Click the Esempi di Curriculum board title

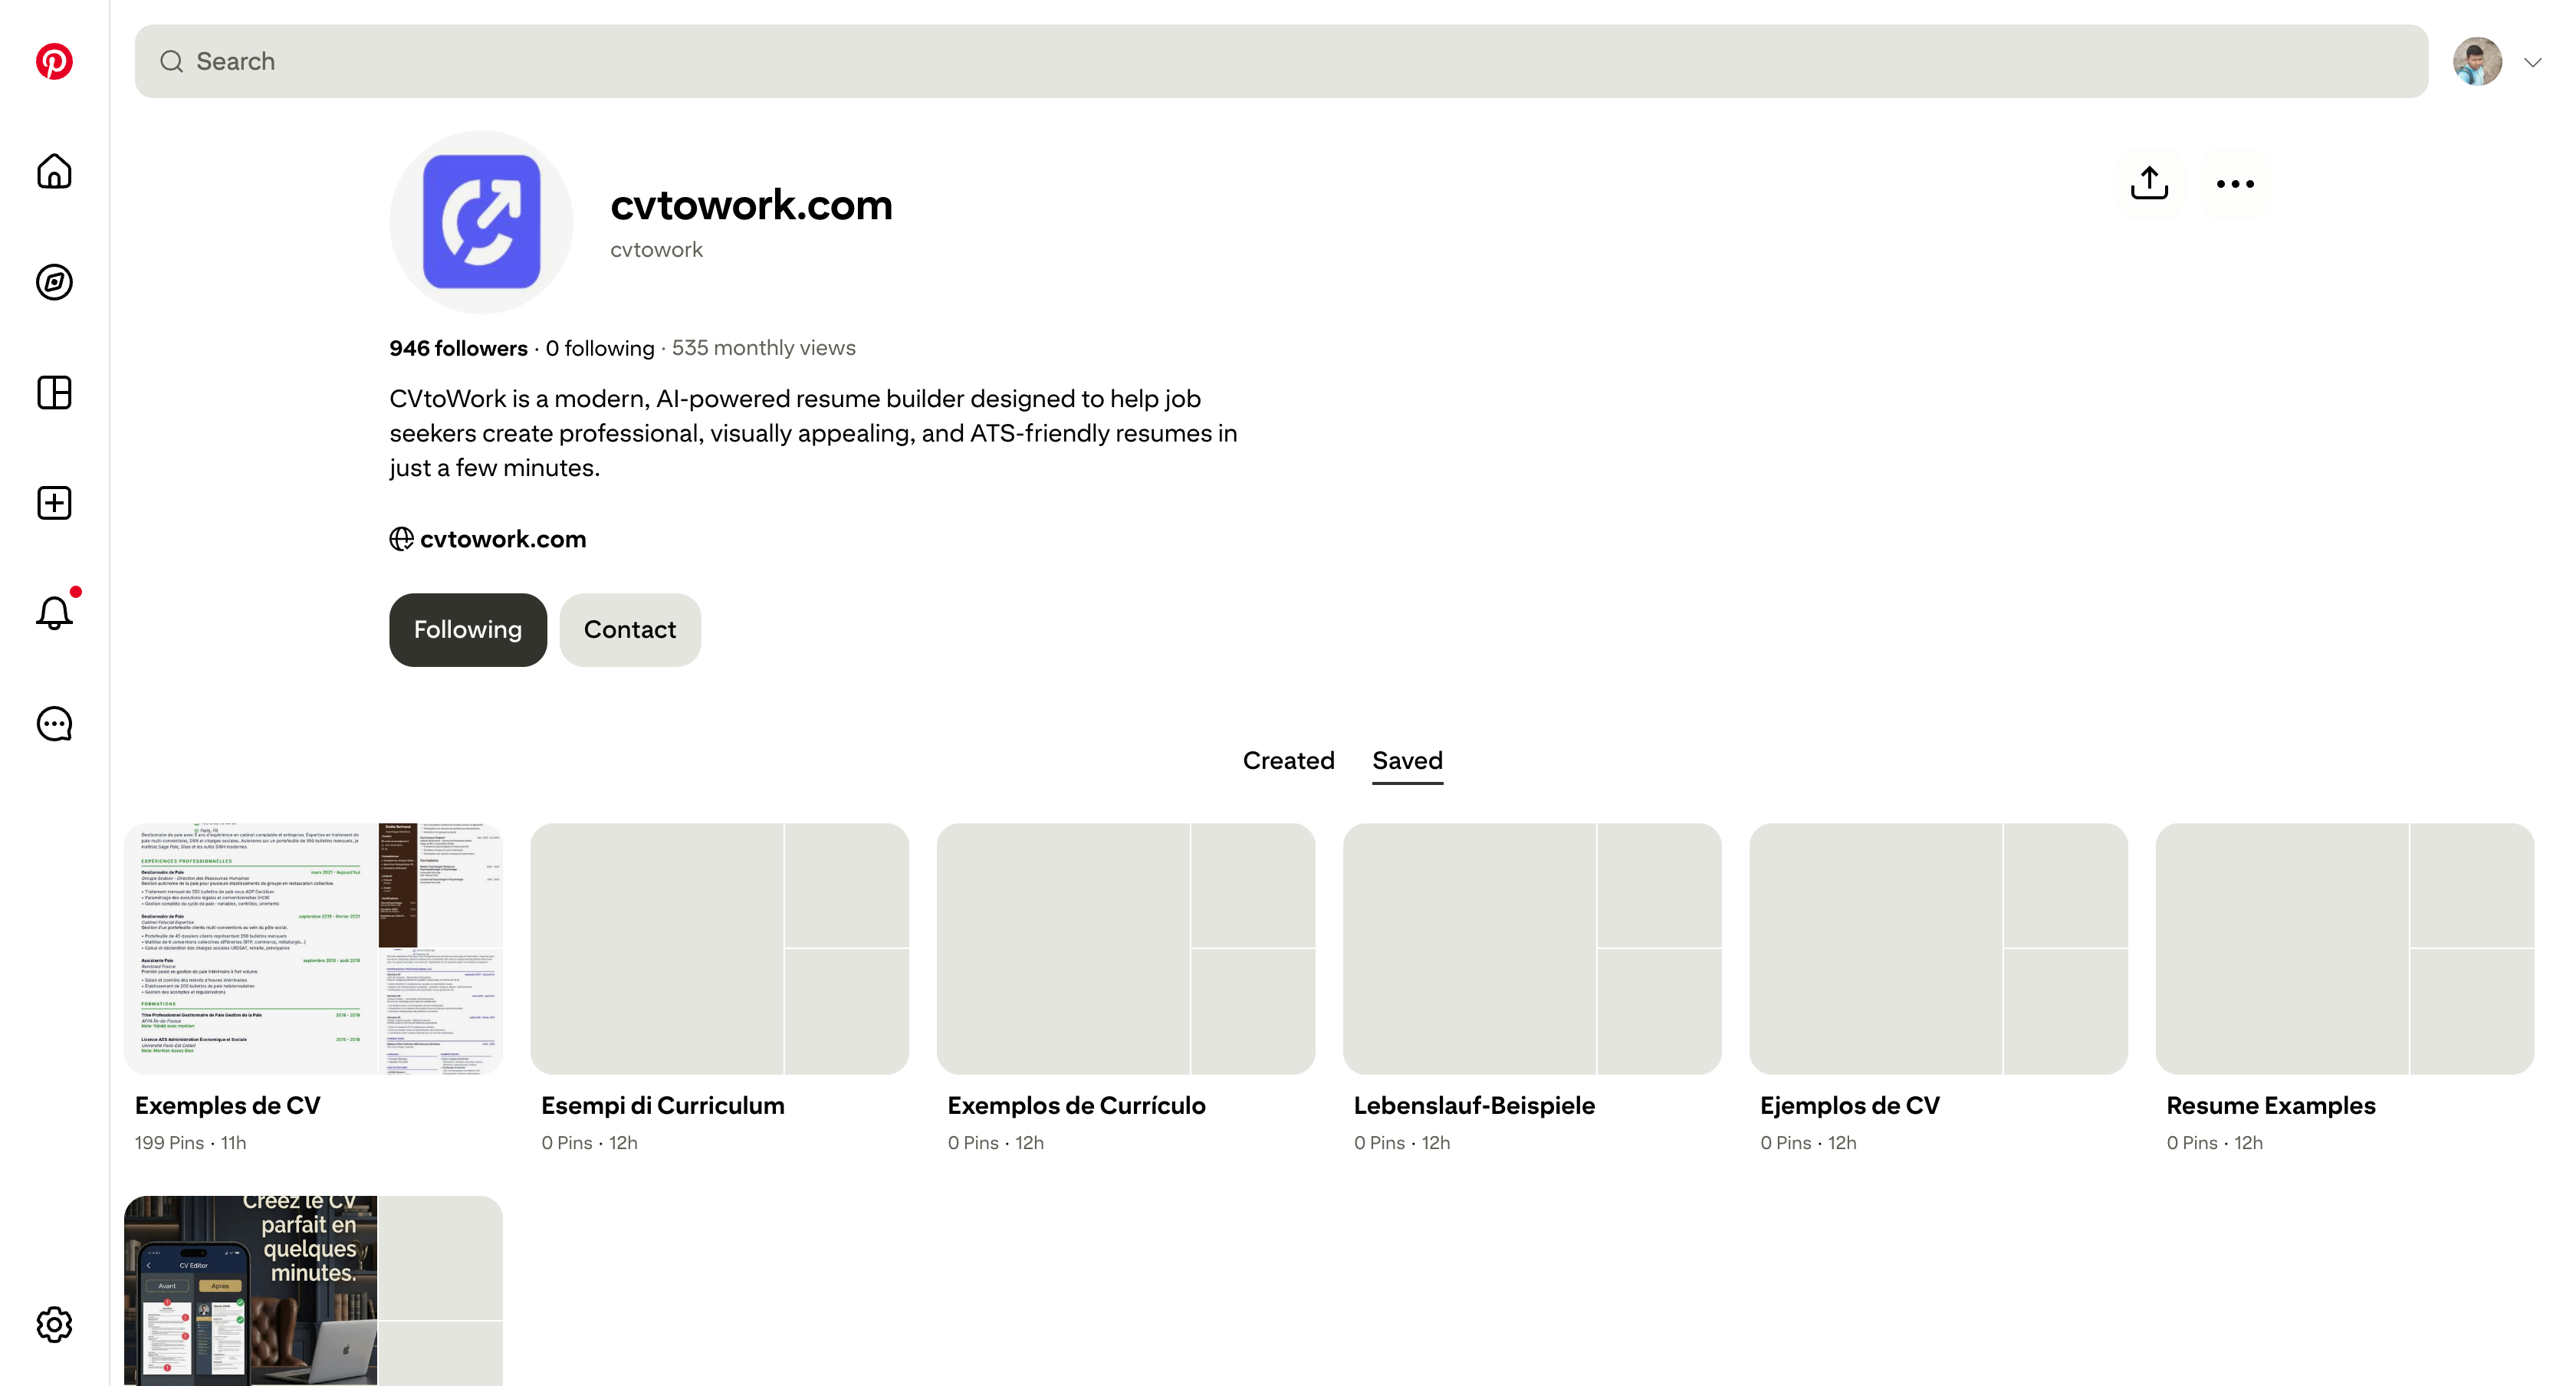coord(663,1106)
